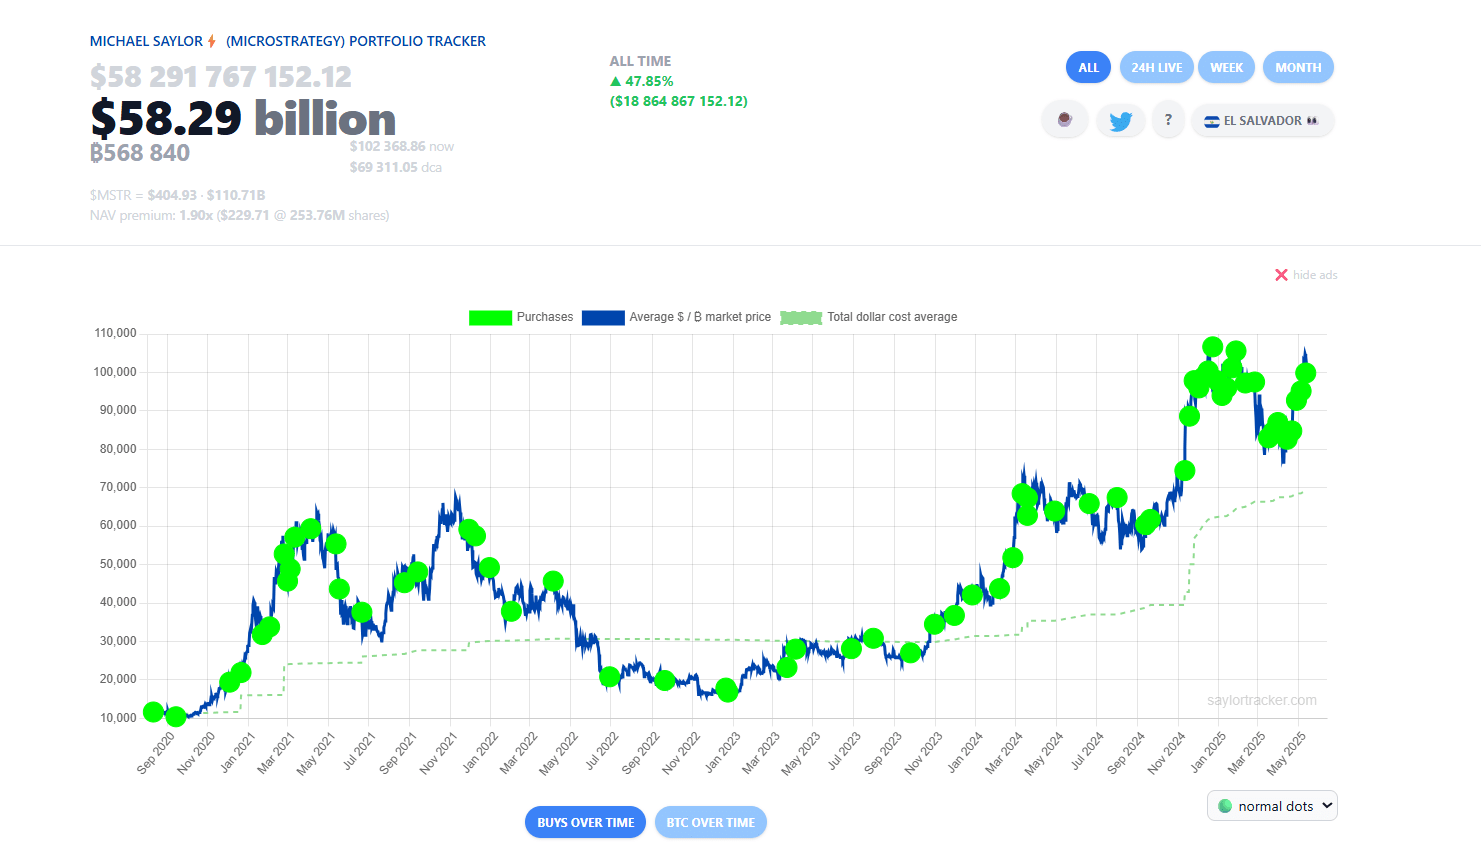Open the EL SALVADOR portfolio tracker
This screenshot has width=1481, height=865.
1262,121
